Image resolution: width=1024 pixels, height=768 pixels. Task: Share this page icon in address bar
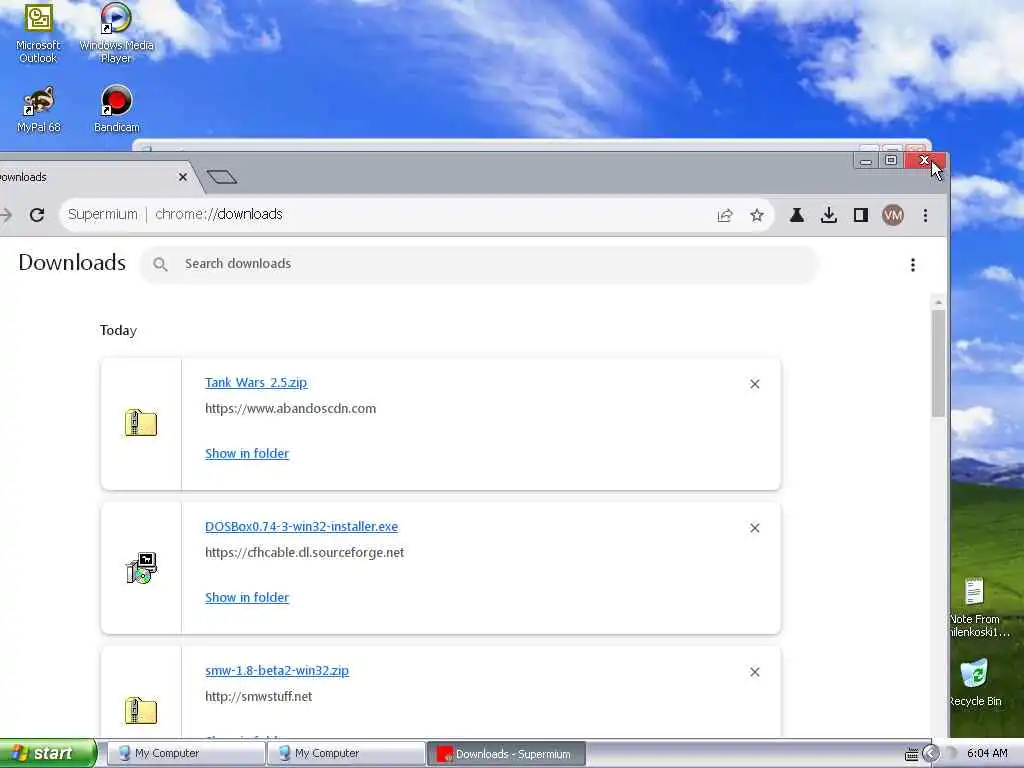(x=725, y=215)
